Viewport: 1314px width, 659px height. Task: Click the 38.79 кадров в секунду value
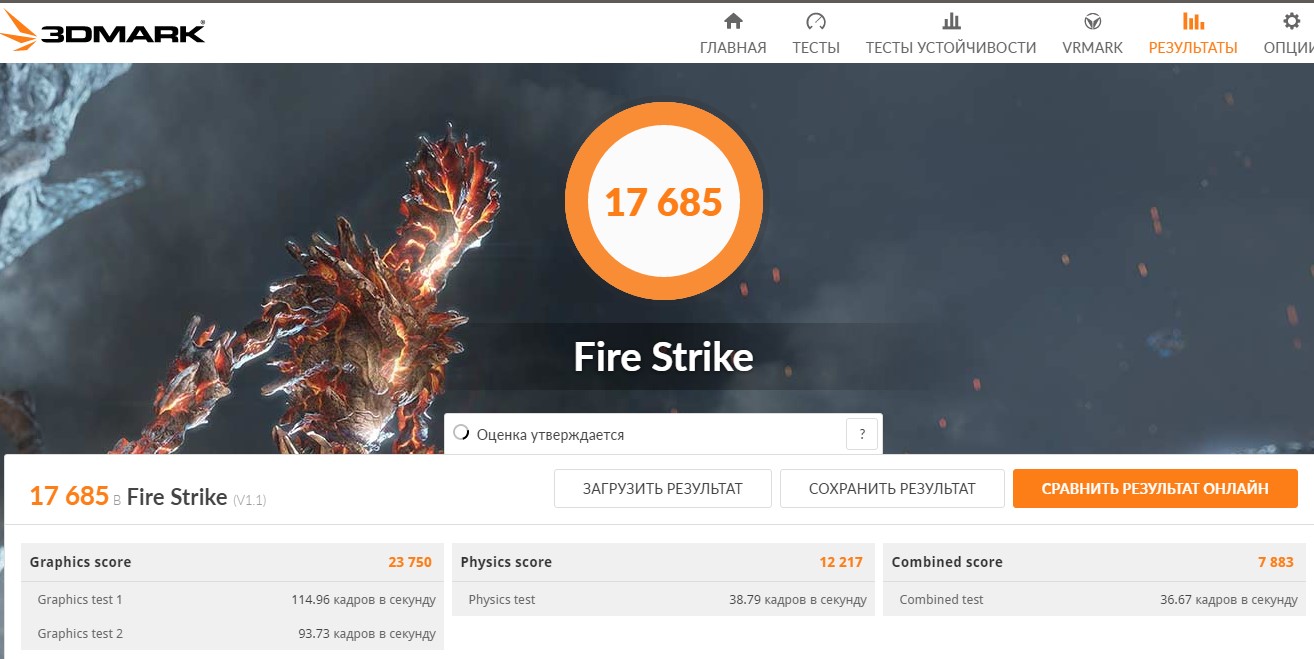click(x=798, y=600)
